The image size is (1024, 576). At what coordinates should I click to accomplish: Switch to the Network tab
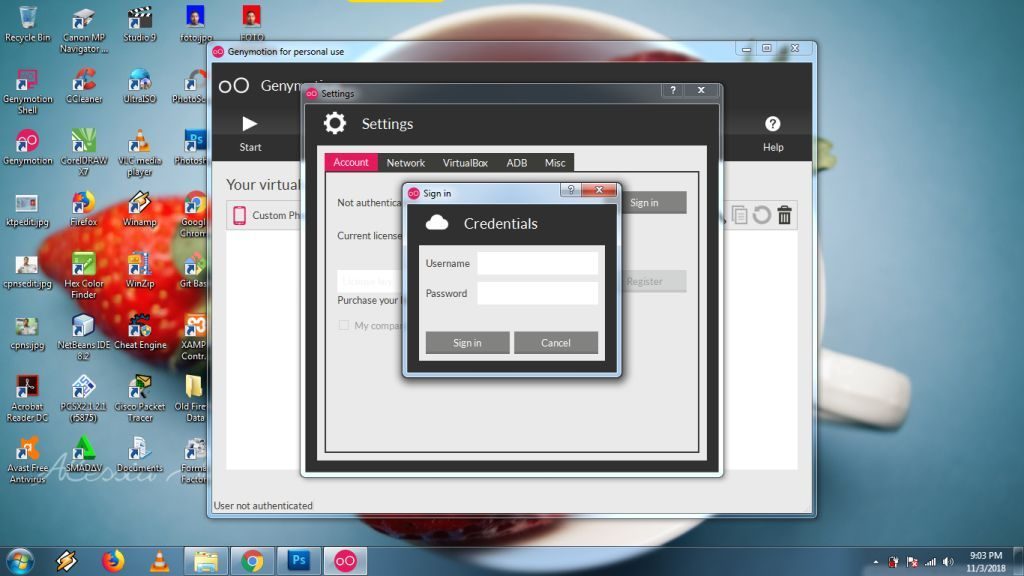[x=405, y=163]
